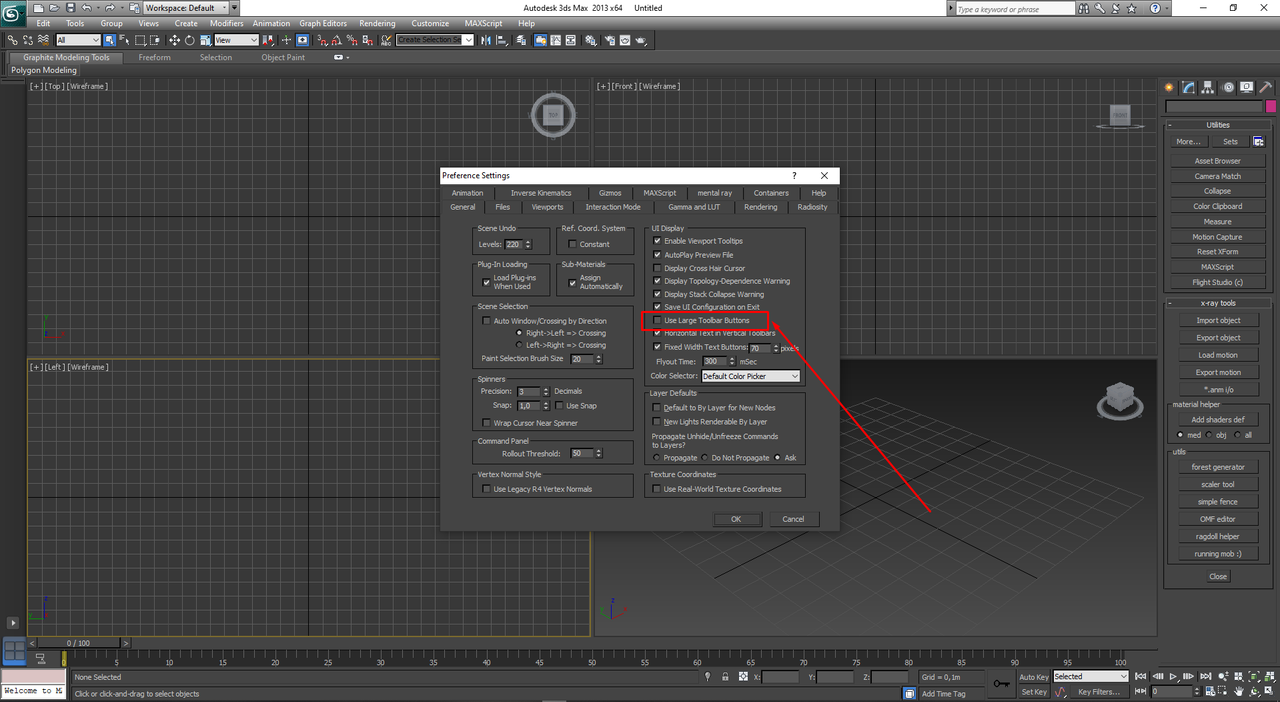Switch to the Freeform ribbon tab
Screen dimensions: 1280x702
coord(154,57)
